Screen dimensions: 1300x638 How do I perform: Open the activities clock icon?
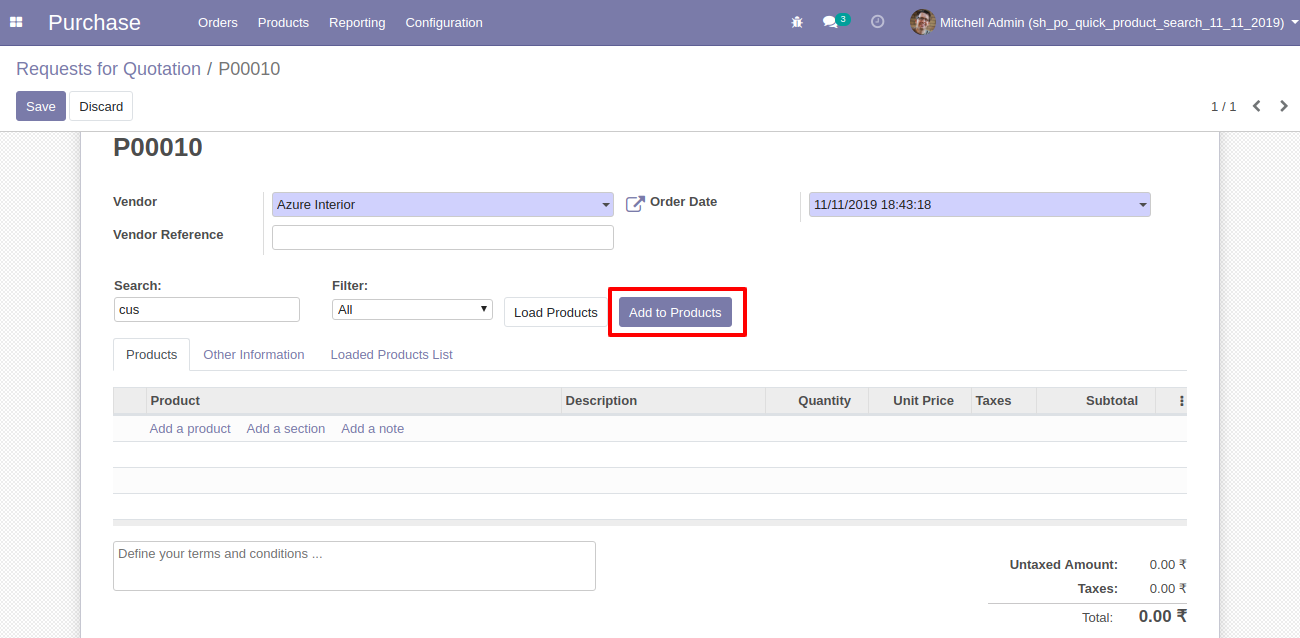(x=878, y=22)
